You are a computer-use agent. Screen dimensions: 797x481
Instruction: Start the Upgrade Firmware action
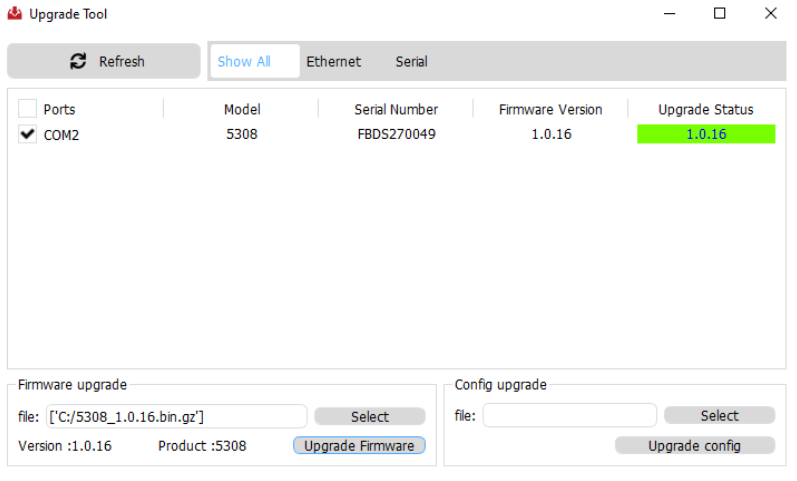click(x=359, y=446)
